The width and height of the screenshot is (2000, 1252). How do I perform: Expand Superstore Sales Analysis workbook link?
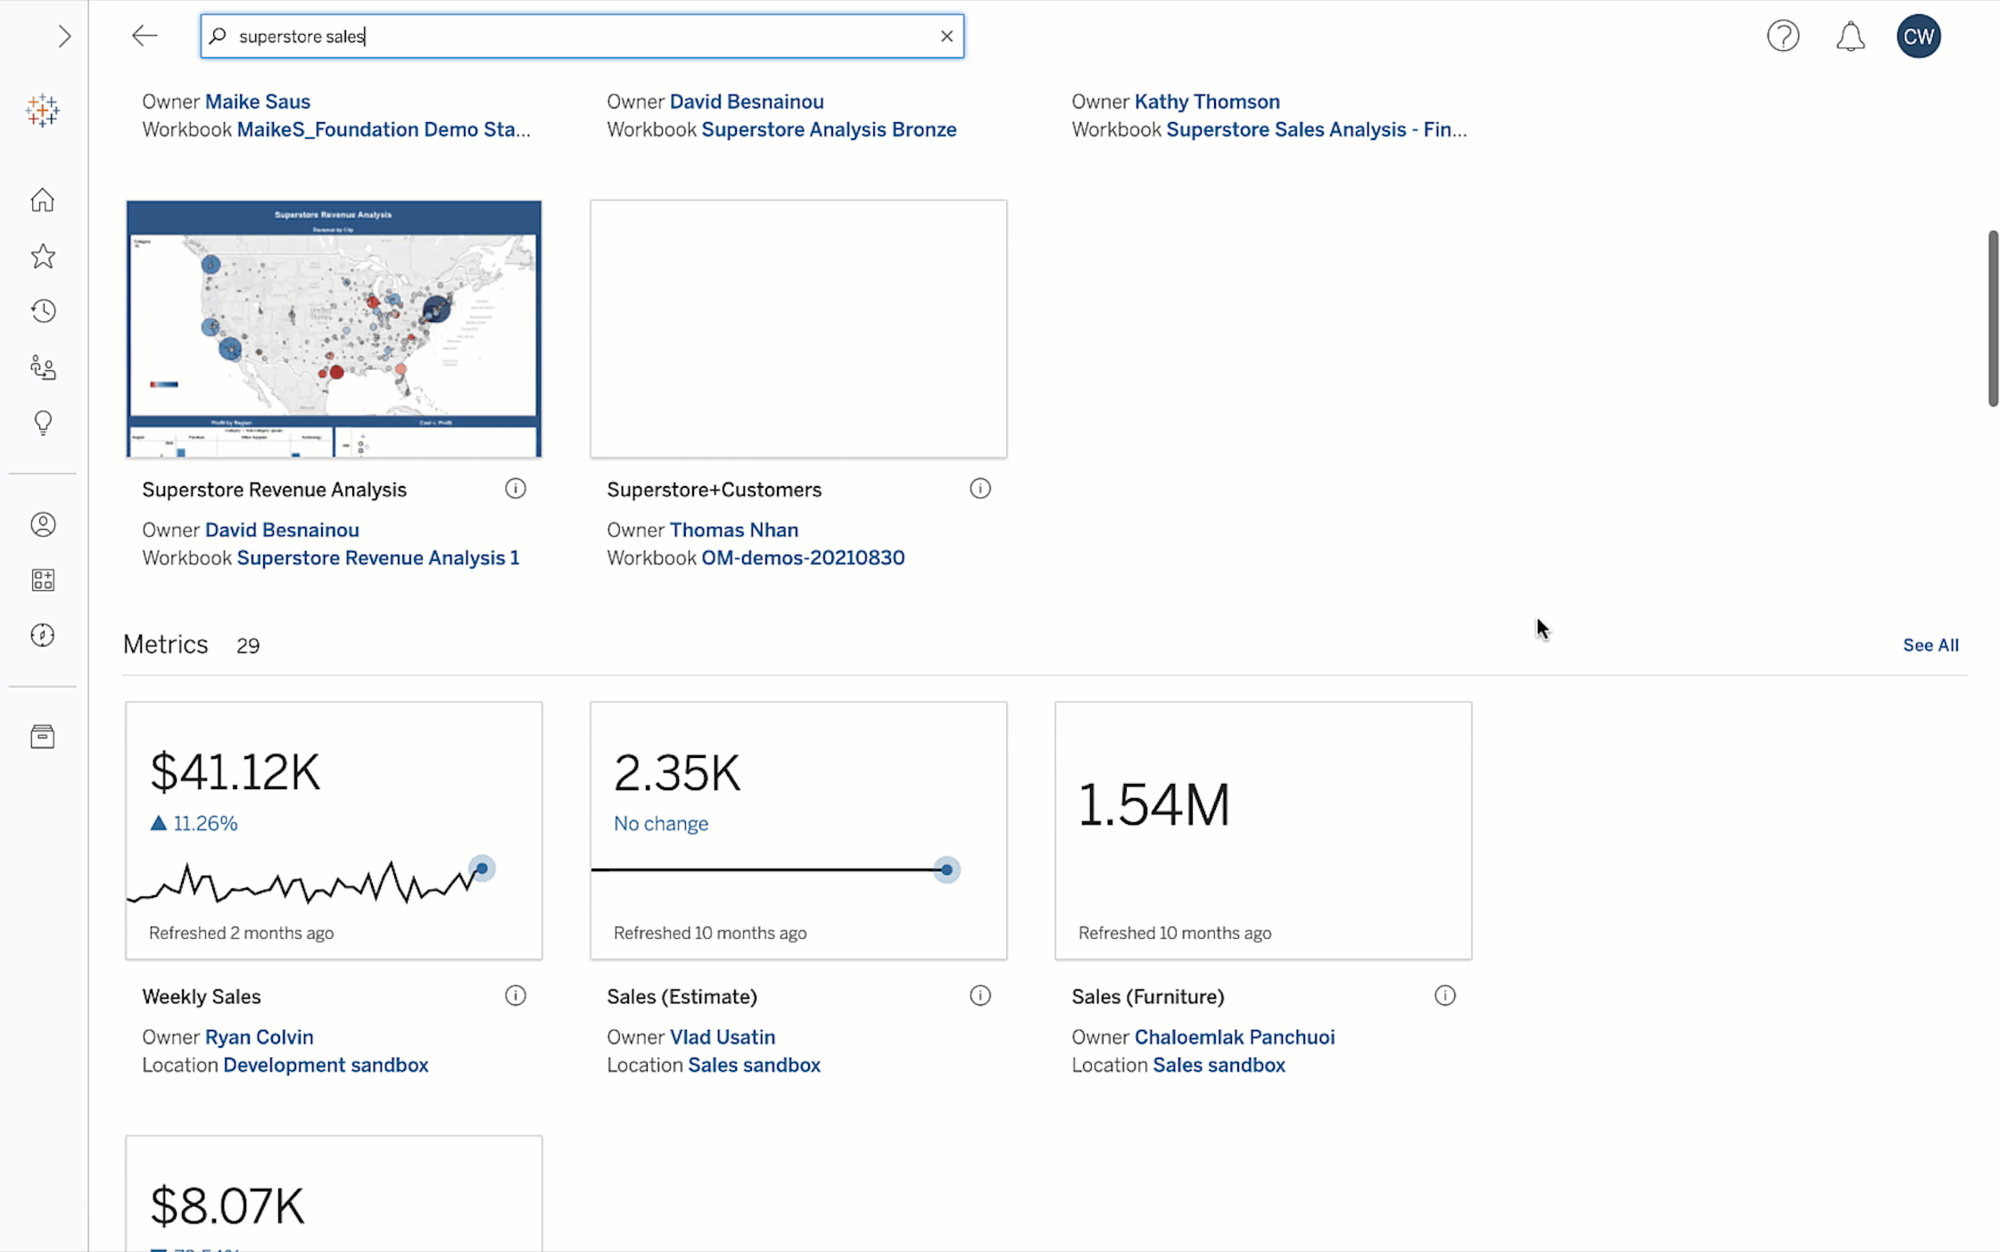coord(1314,128)
